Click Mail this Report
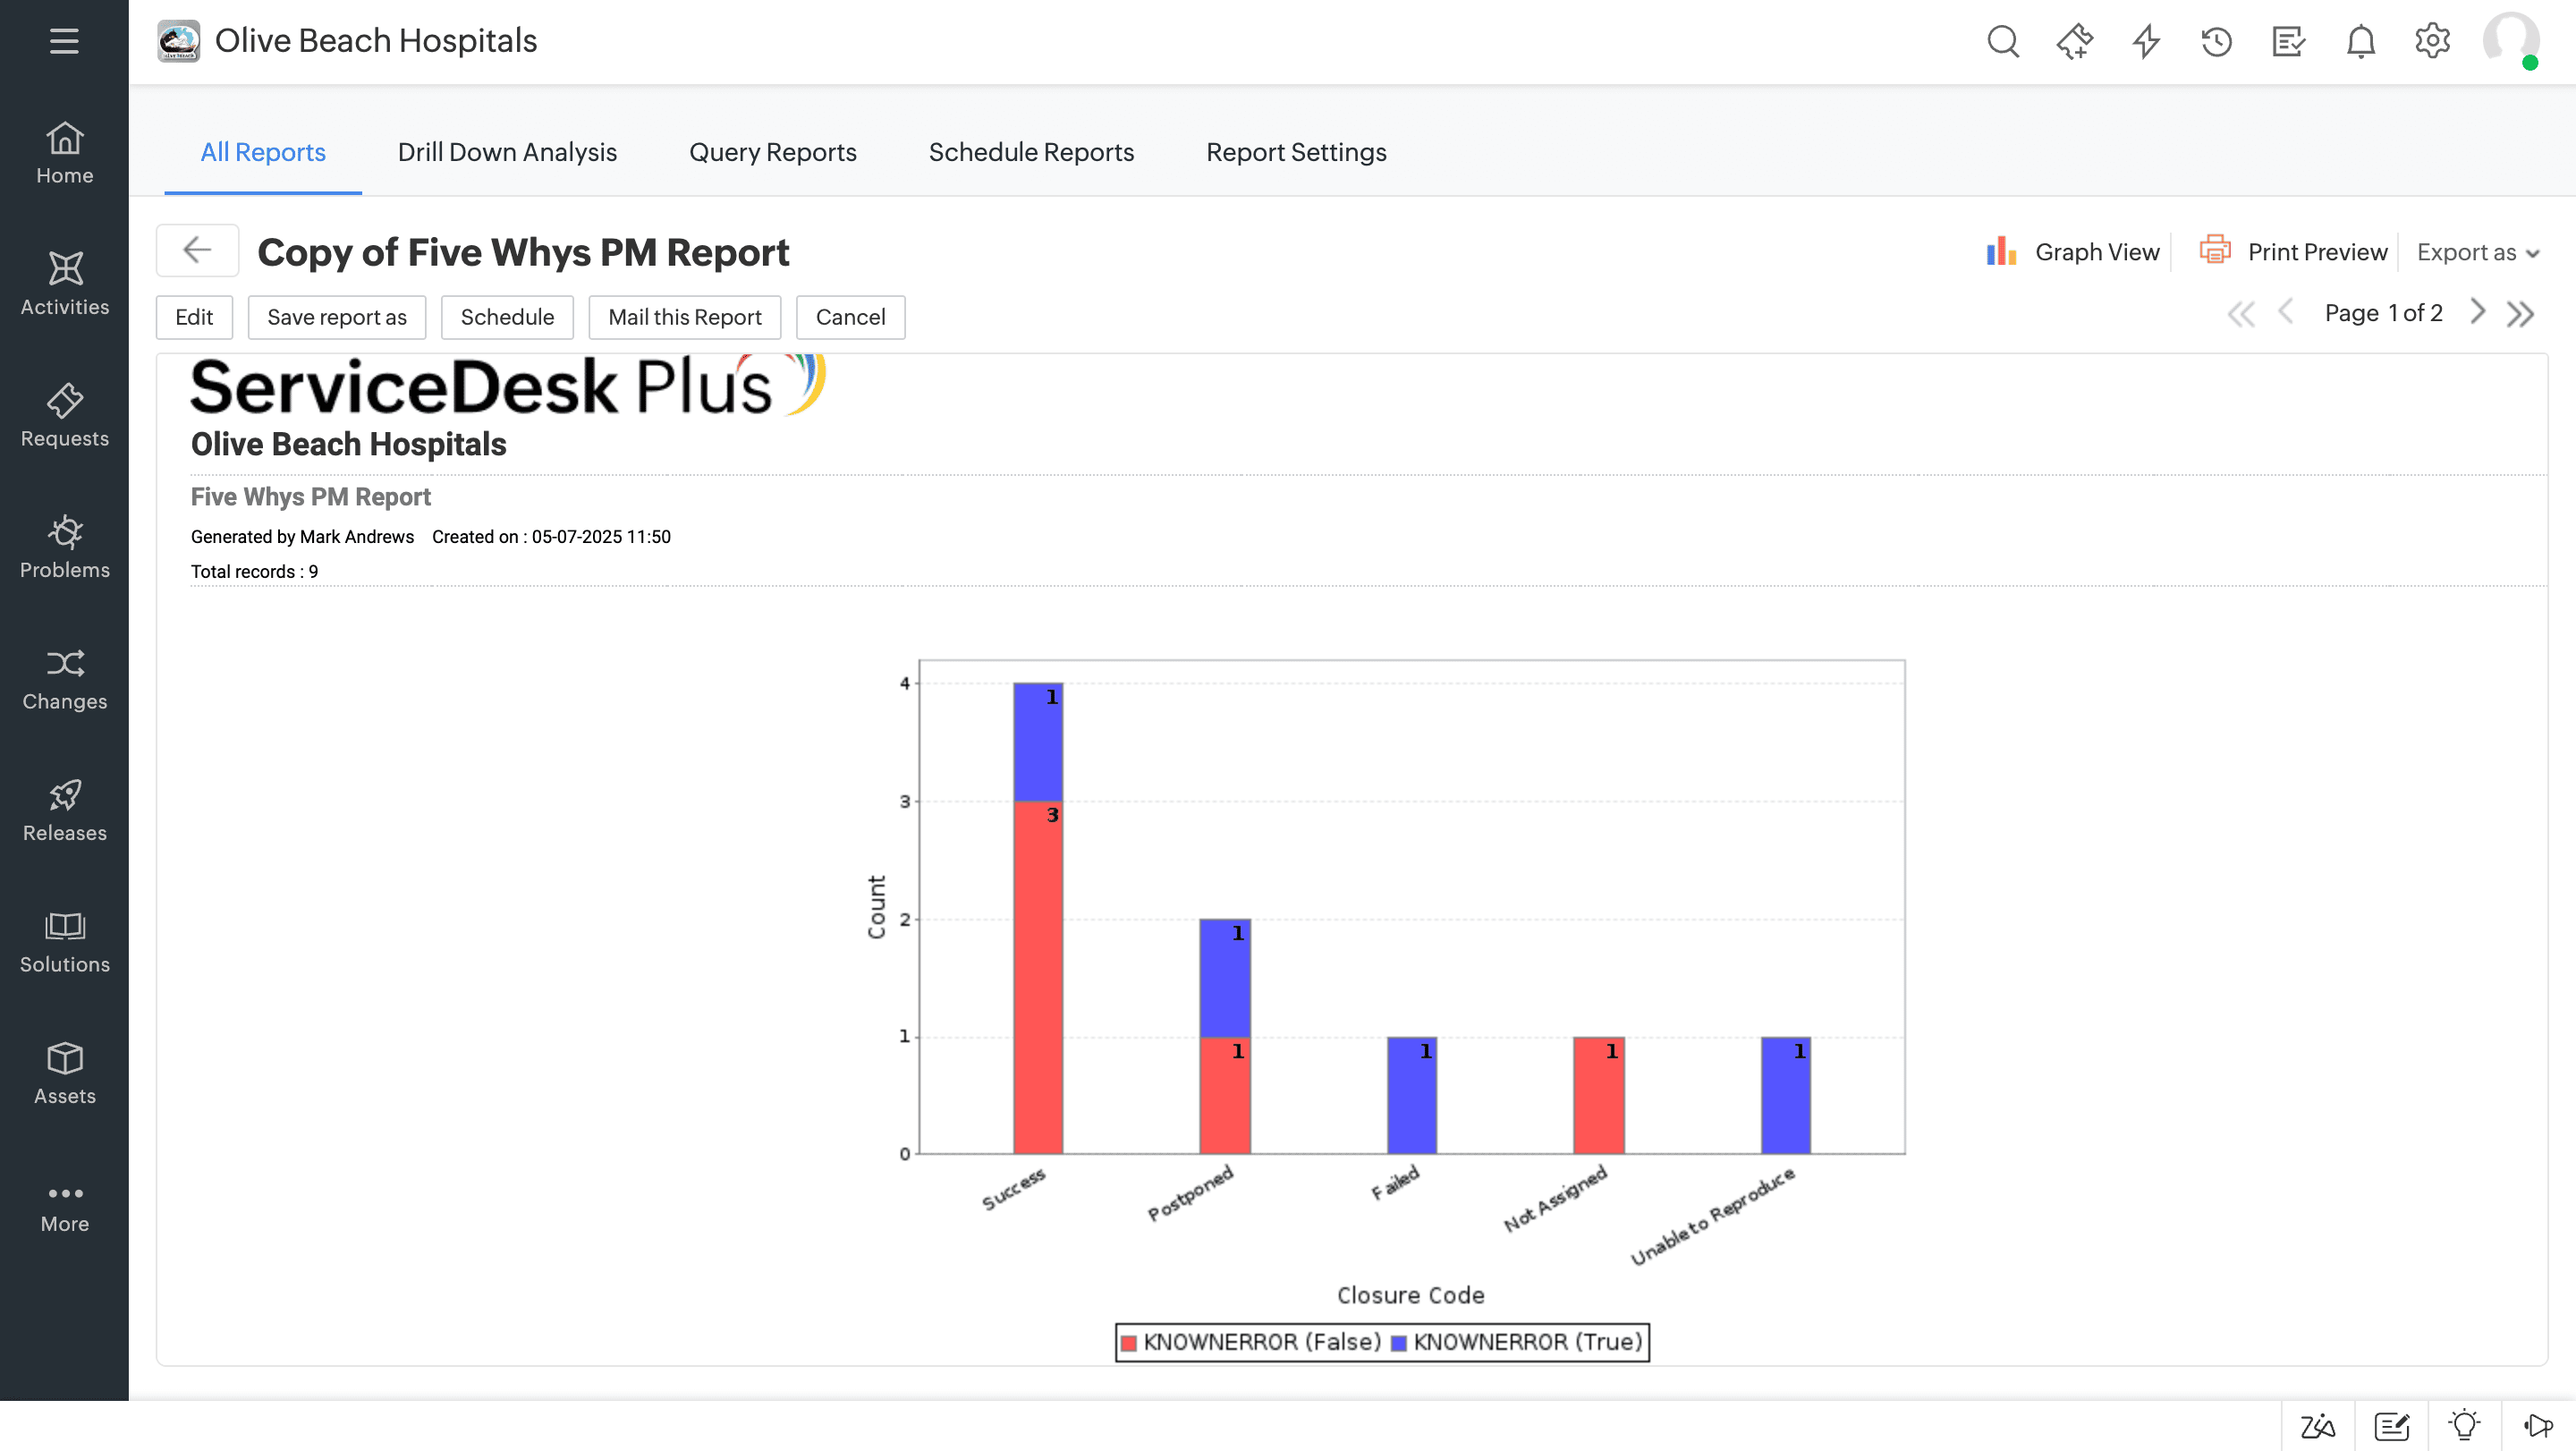This screenshot has height=1451, width=2576. click(684, 317)
